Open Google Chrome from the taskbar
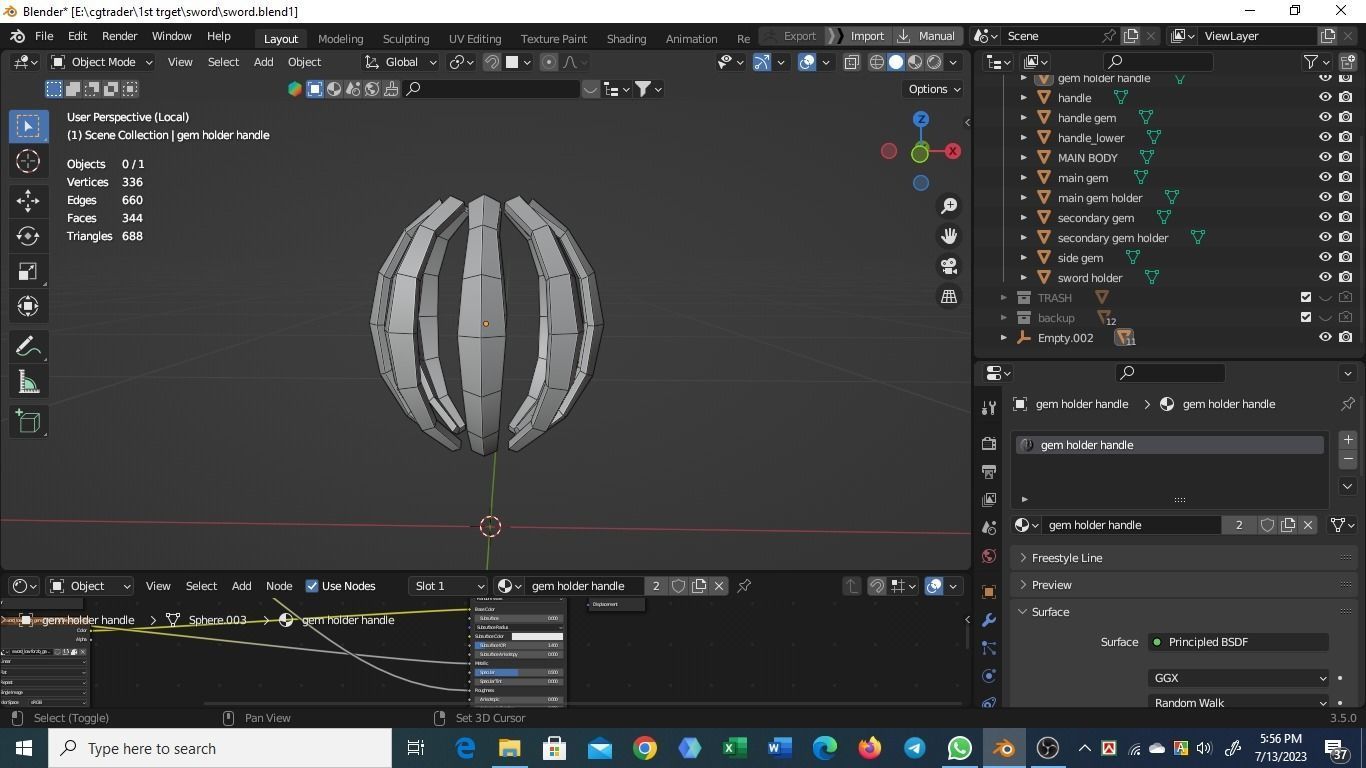The image size is (1366, 768). click(645, 748)
